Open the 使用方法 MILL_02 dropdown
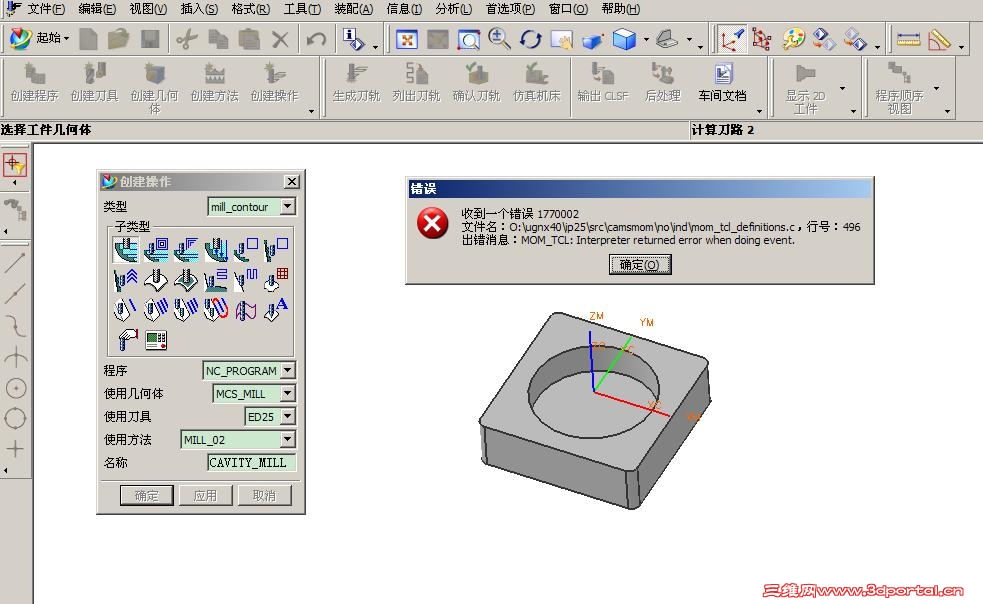The width and height of the screenshot is (983, 604). tap(287, 439)
